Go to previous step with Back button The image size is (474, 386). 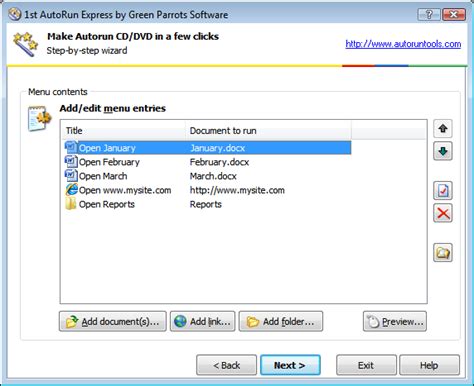[x=226, y=365]
